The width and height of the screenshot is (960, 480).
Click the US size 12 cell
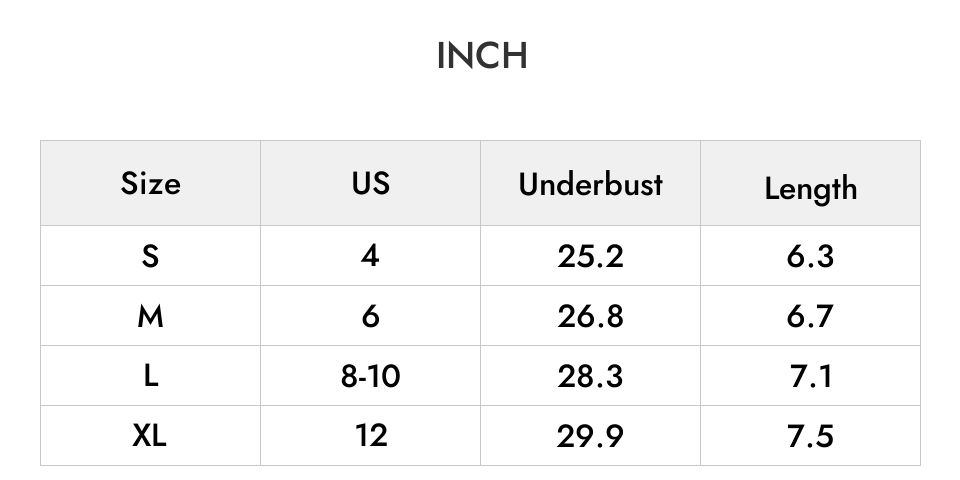(370, 435)
